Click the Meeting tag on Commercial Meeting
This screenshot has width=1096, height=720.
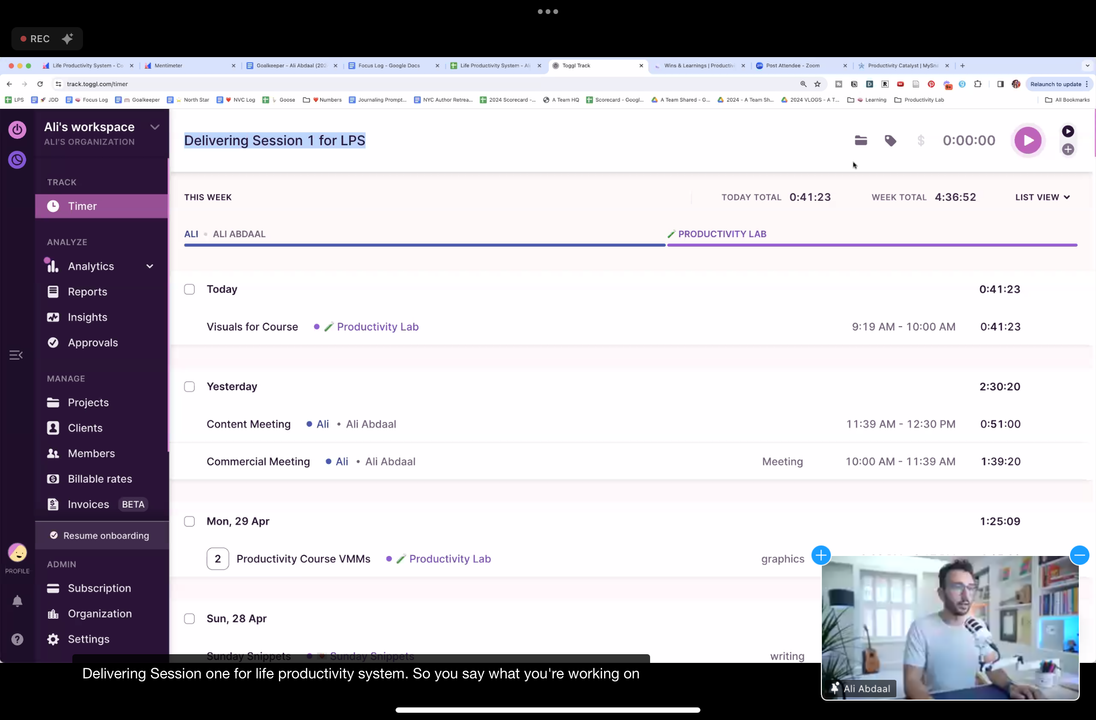(x=782, y=461)
